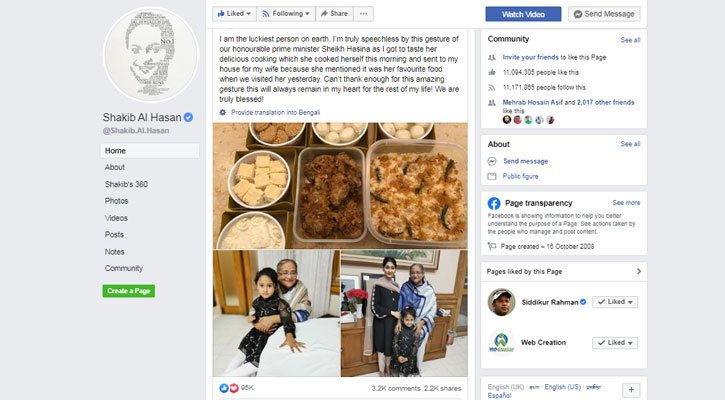The width and height of the screenshot is (725, 400).
Task: Click the post reaction emoji icons
Action: (228, 387)
